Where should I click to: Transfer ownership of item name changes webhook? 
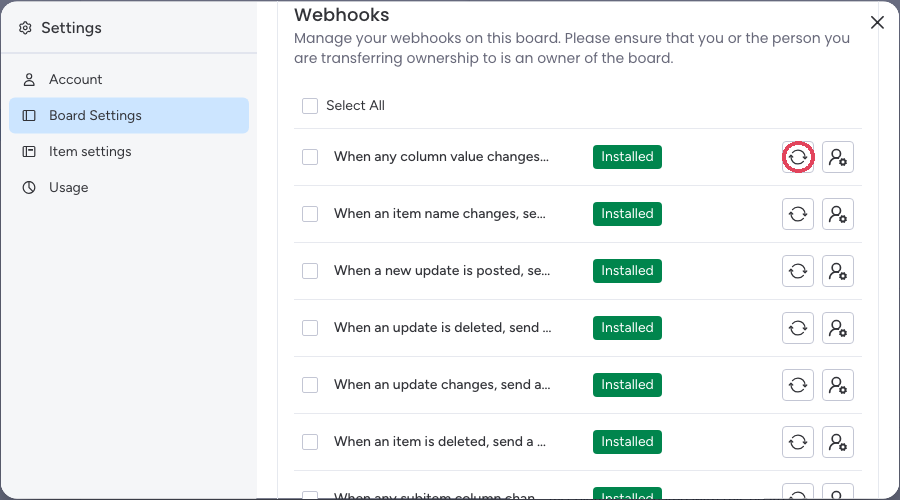coord(838,214)
